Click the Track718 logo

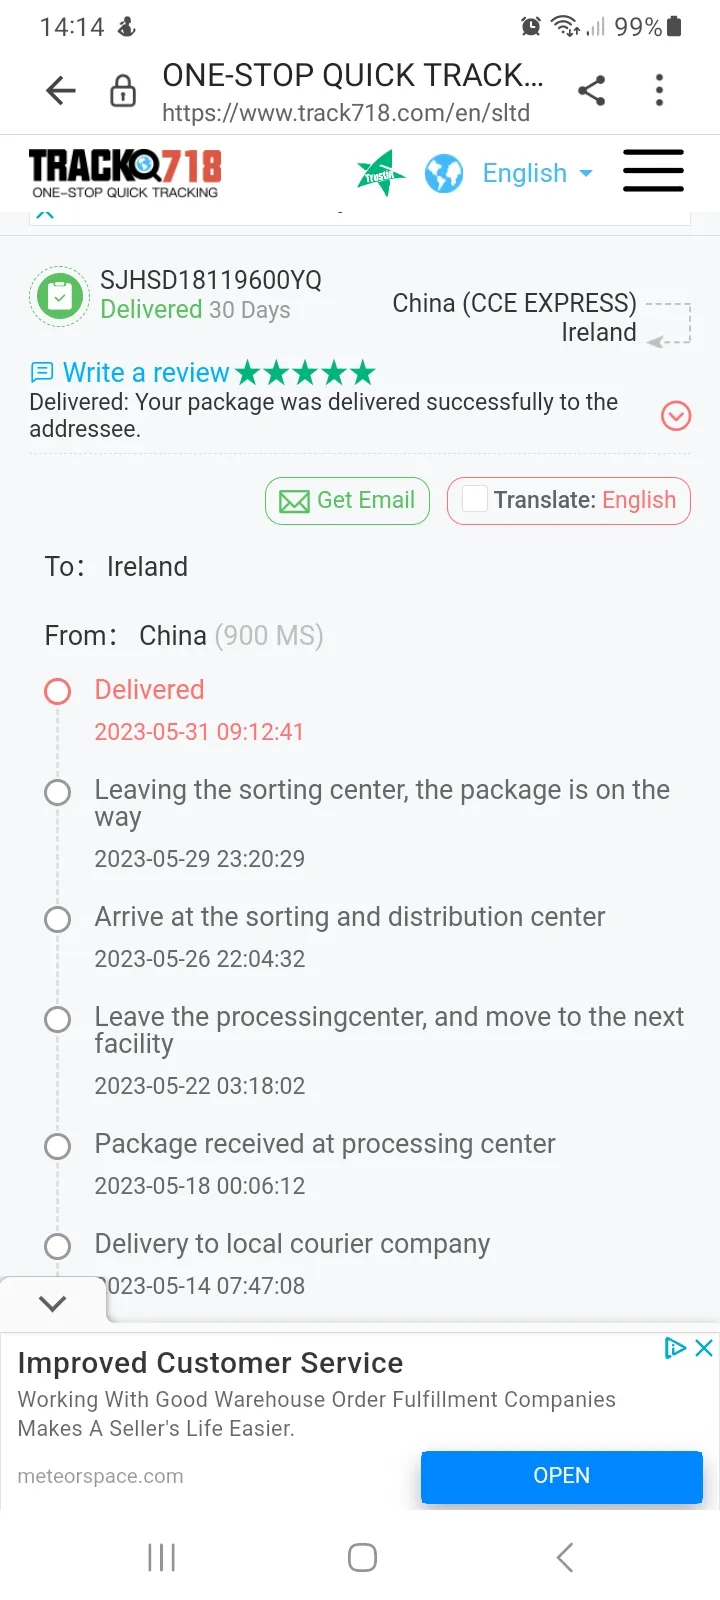coord(125,173)
